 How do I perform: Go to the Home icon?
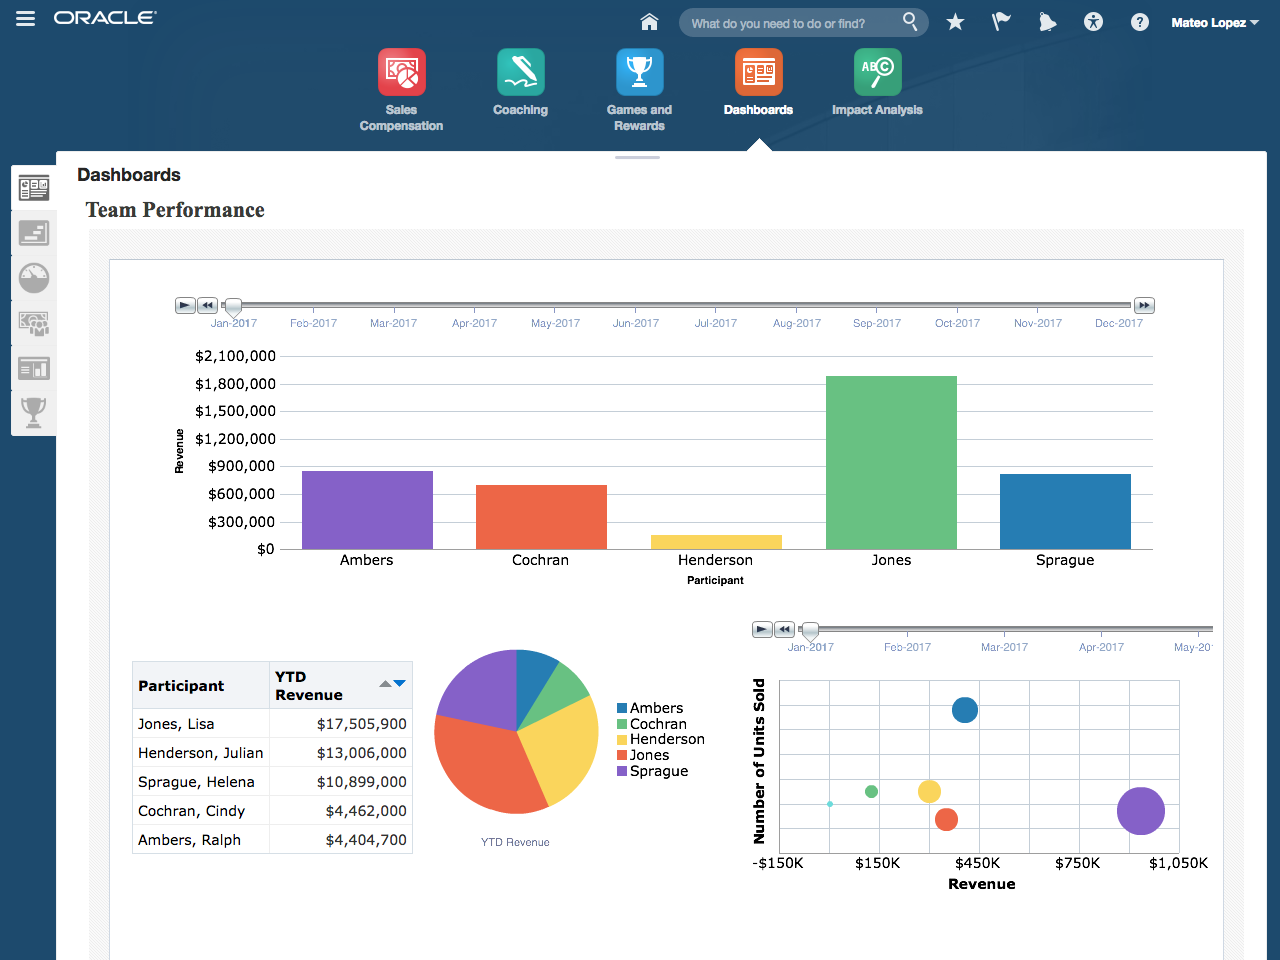[650, 22]
